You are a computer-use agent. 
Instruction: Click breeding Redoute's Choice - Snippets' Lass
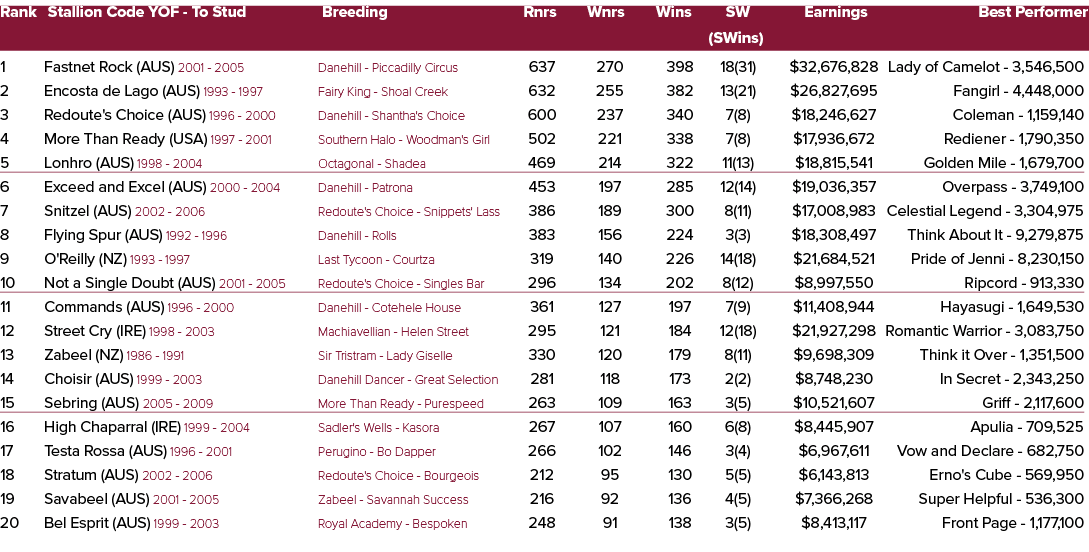point(408,212)
